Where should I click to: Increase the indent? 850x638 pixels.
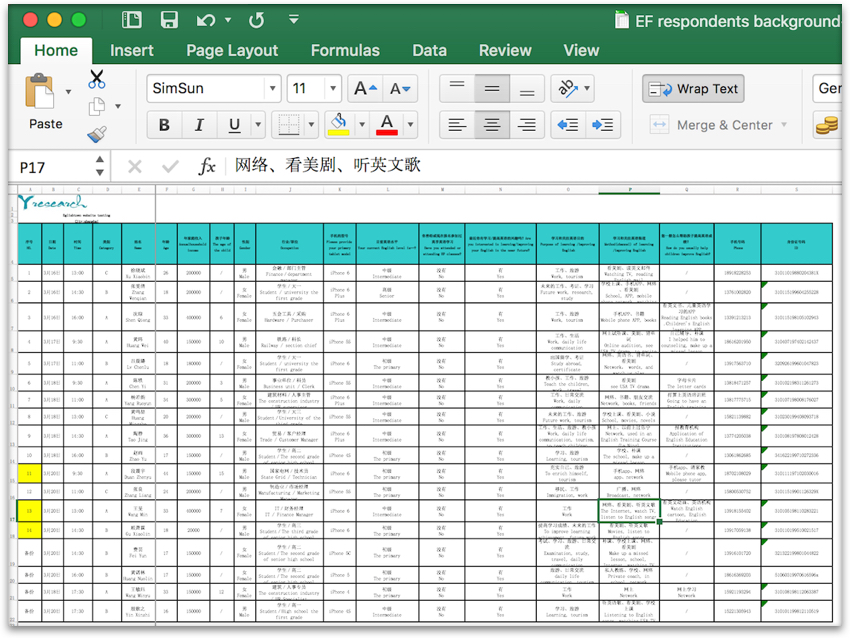point(602,125)
